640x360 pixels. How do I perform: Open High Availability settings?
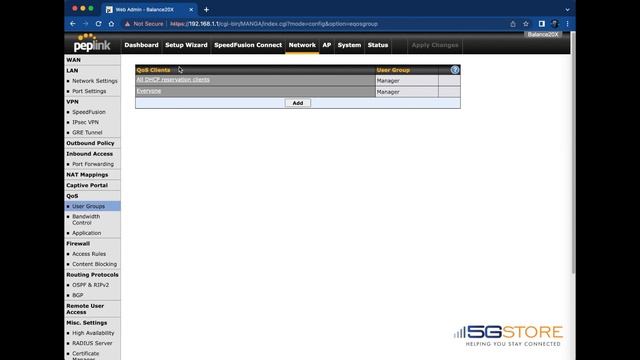[93, 333]
